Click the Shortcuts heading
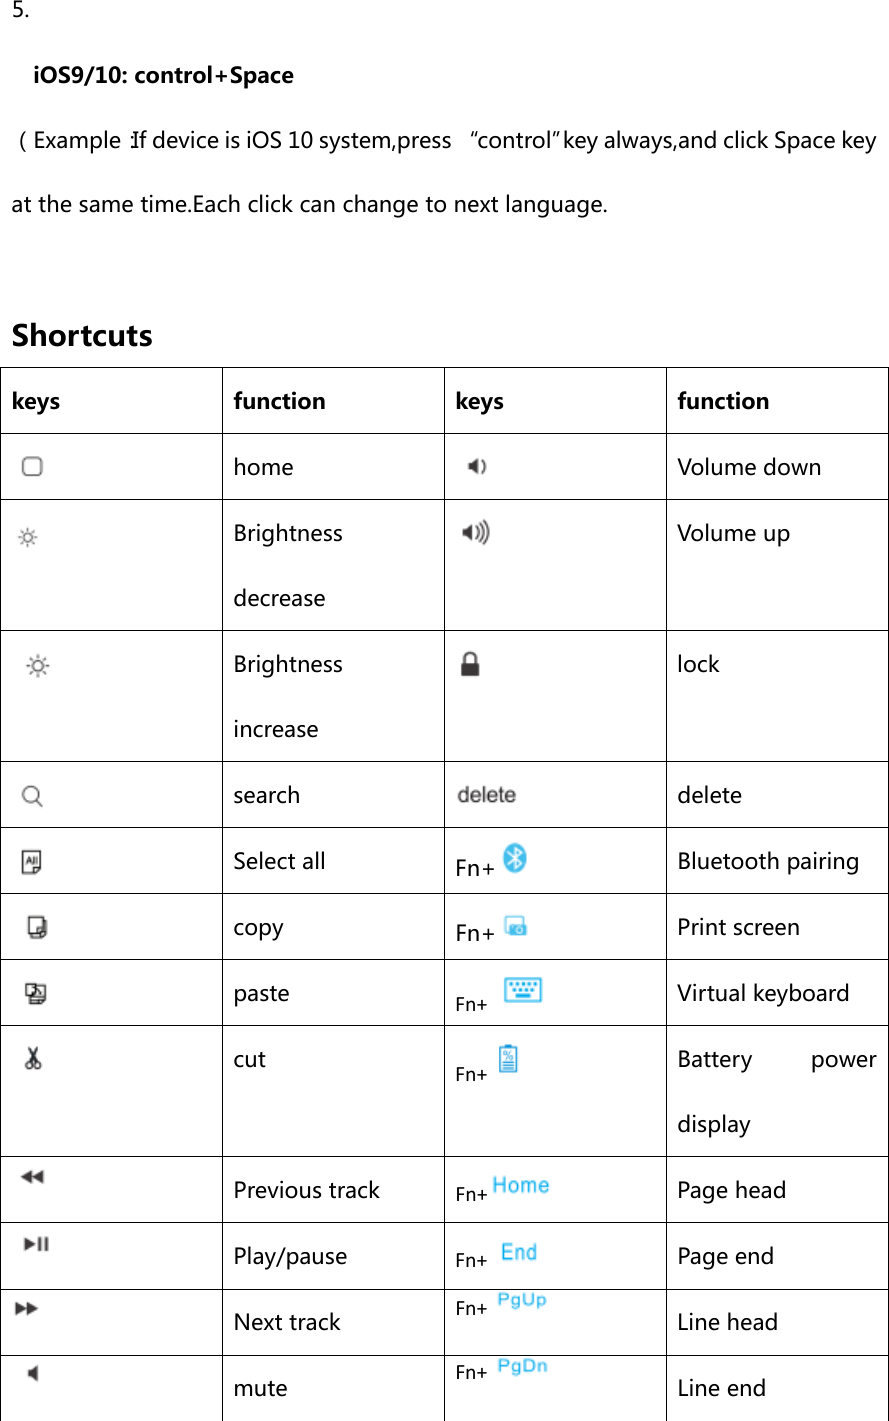 (82, 335)
